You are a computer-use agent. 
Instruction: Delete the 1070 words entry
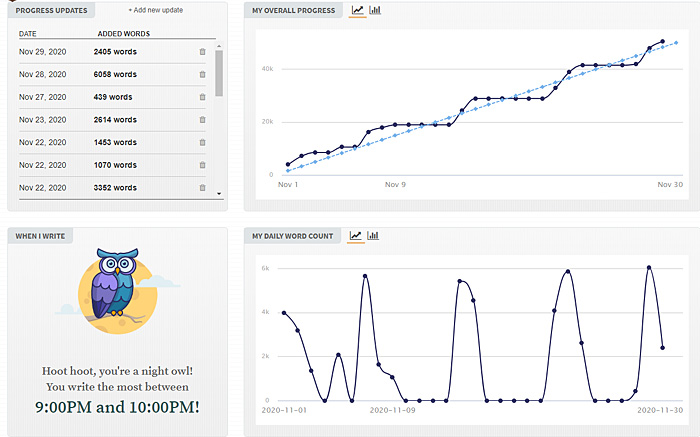pyautogui.click(x=202, y=165)
